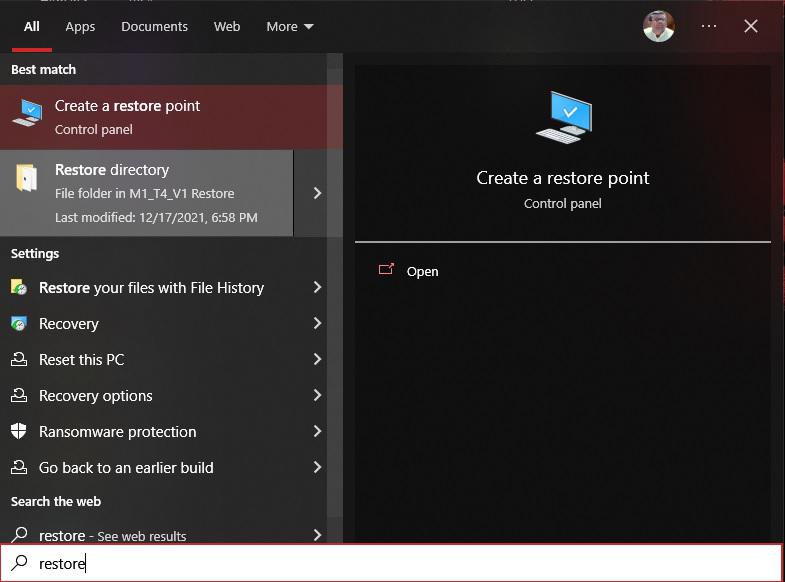The image size is (785, 582).
Task: Click the Last modified: 12/17/2021, 6:58 PM text
Action: tap(156, 218)
